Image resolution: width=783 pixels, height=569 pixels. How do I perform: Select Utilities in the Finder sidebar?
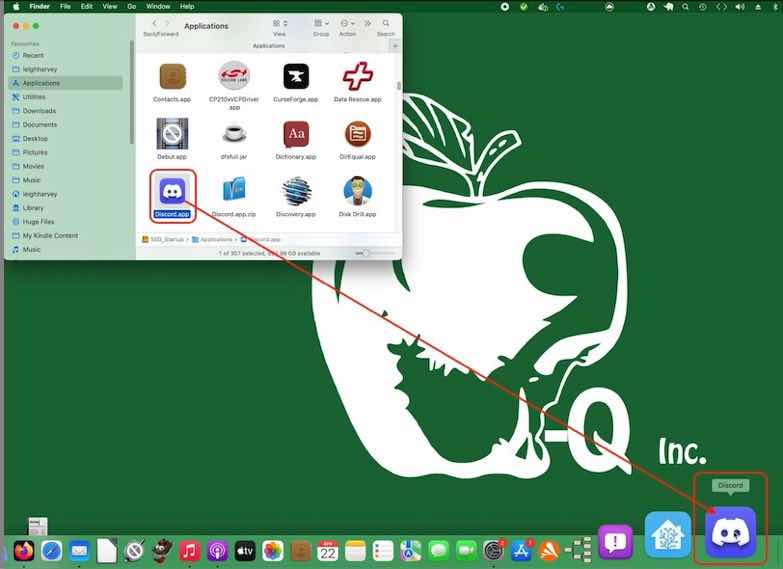coord(66,97)
